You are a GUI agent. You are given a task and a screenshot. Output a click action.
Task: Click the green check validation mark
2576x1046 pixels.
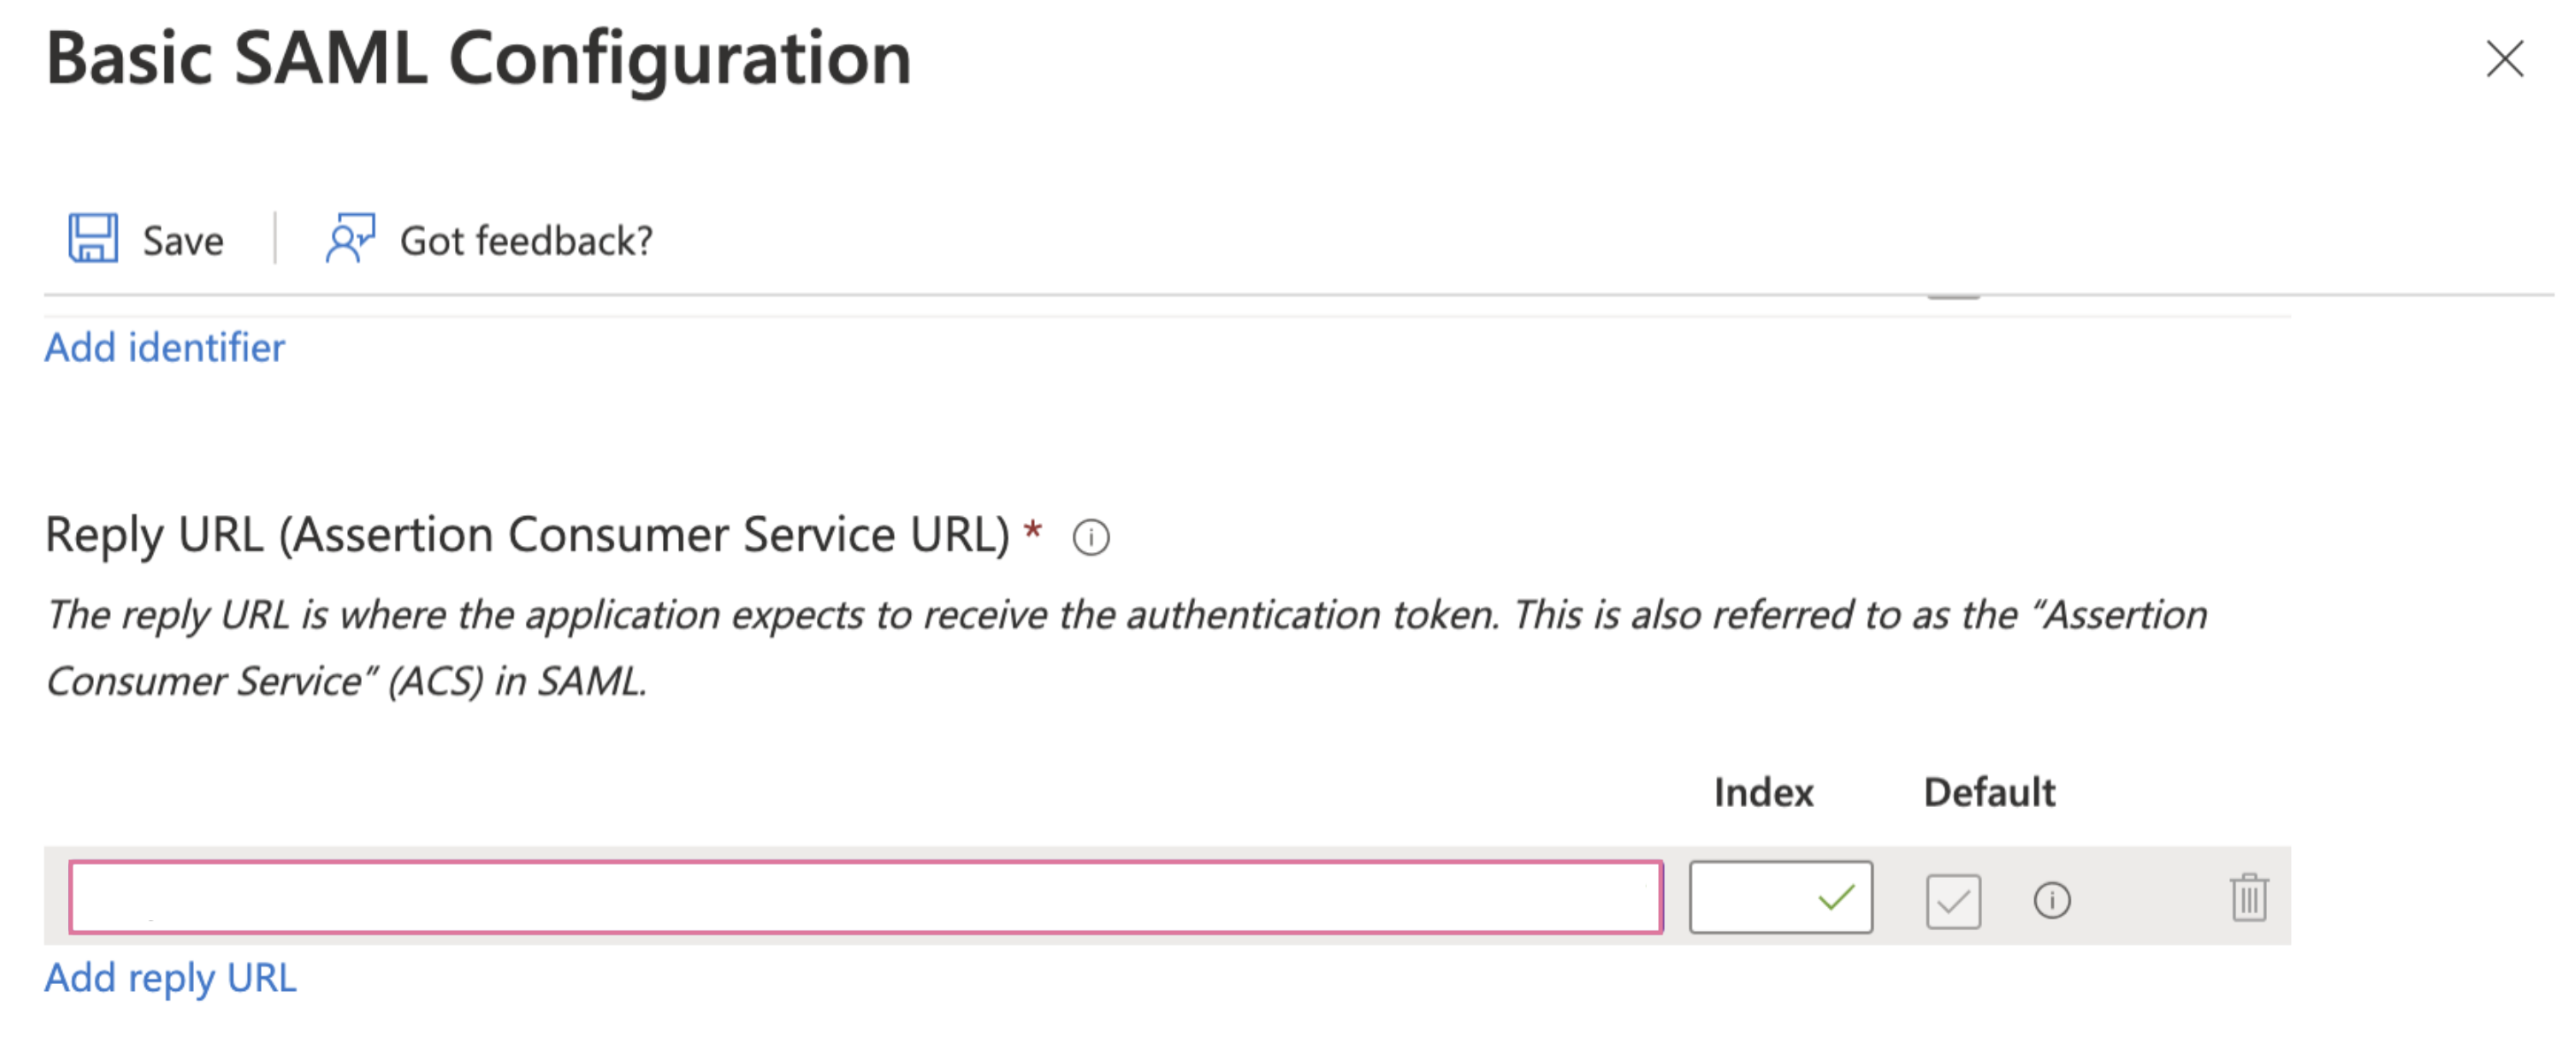tap(1833, 899)
